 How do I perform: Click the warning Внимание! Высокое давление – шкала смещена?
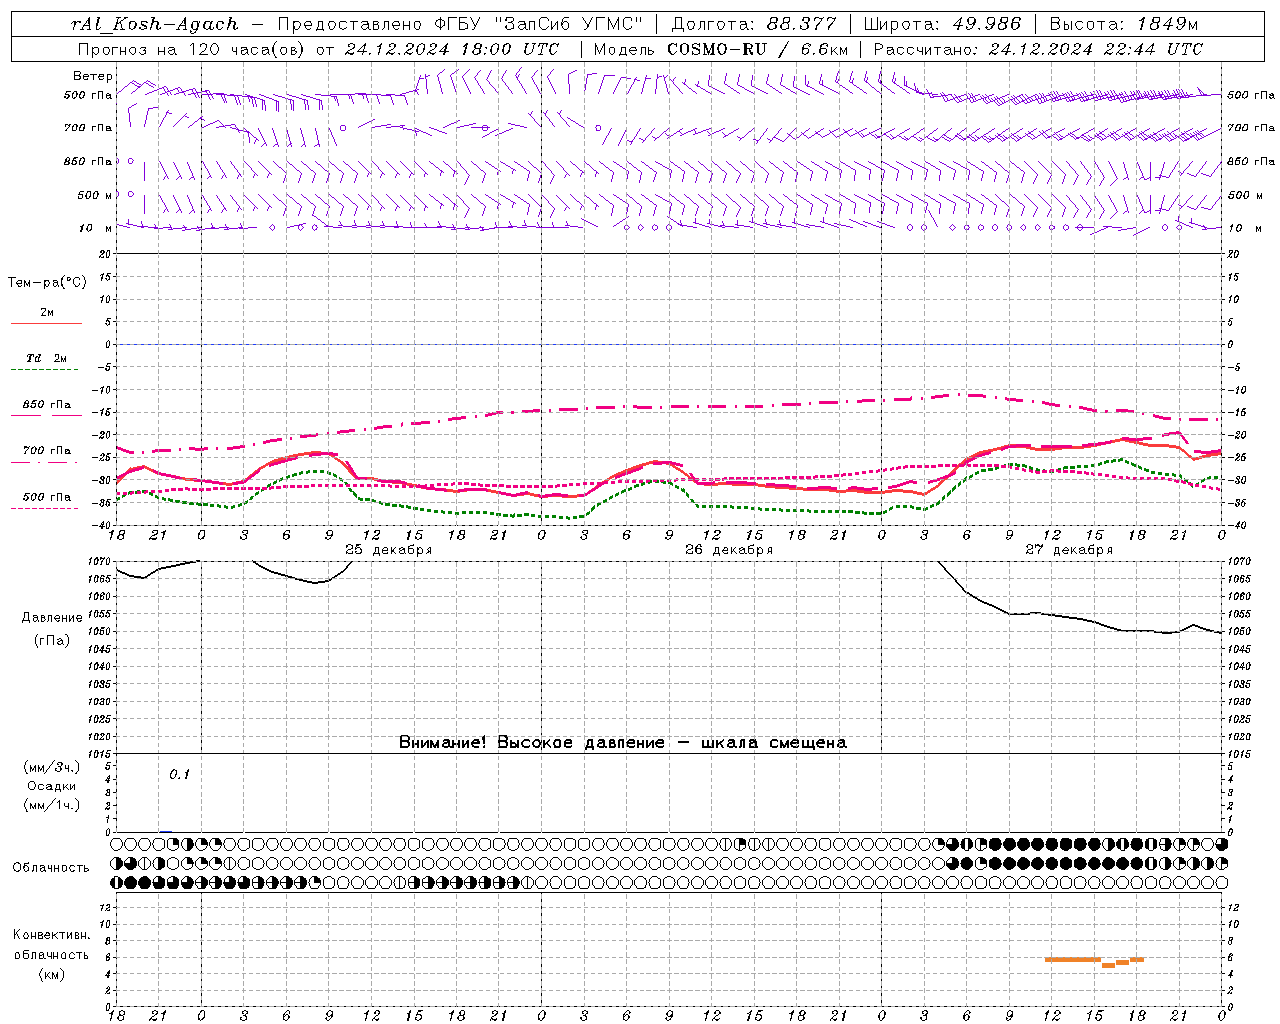click(622, 743)
